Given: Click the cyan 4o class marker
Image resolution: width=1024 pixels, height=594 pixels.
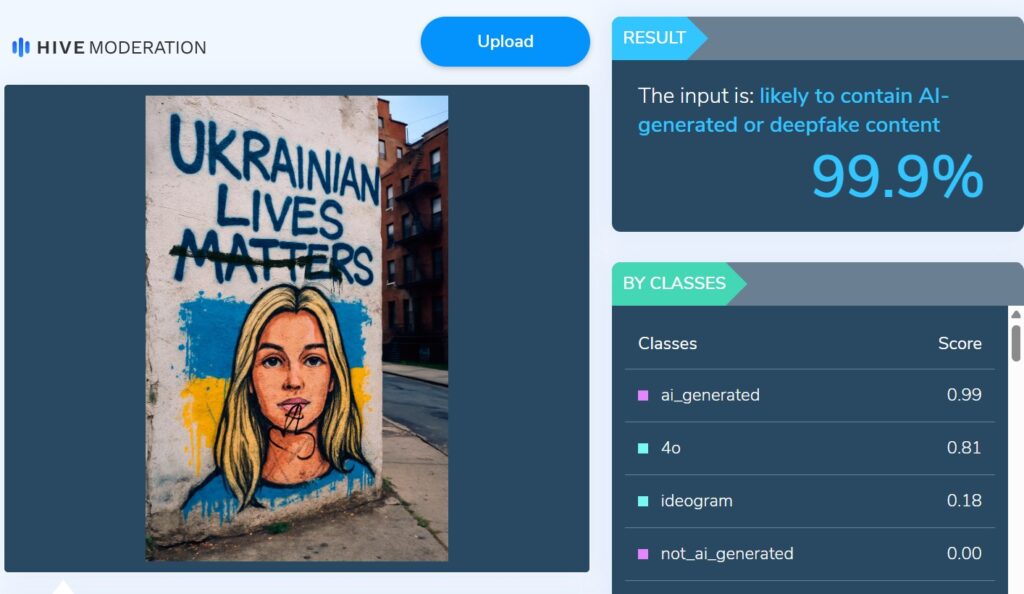Looking at the screenshot, I should pos(643,448).
